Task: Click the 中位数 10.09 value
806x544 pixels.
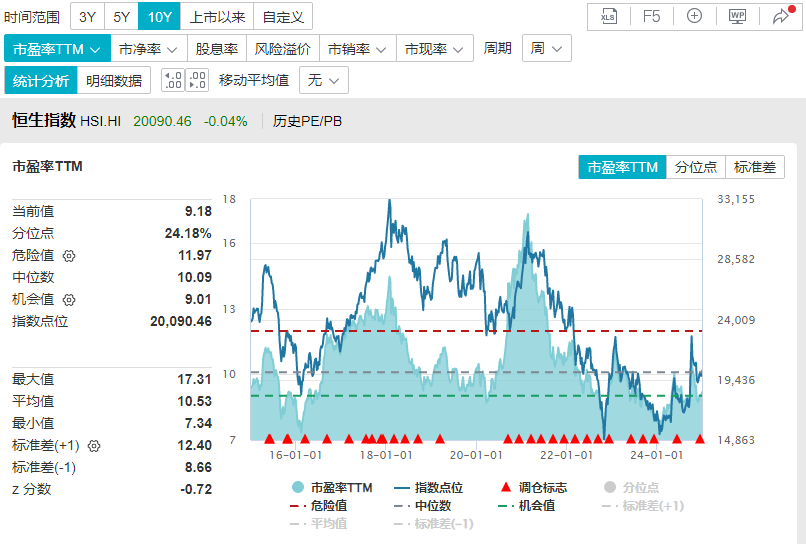Action: tap(194, 278)
